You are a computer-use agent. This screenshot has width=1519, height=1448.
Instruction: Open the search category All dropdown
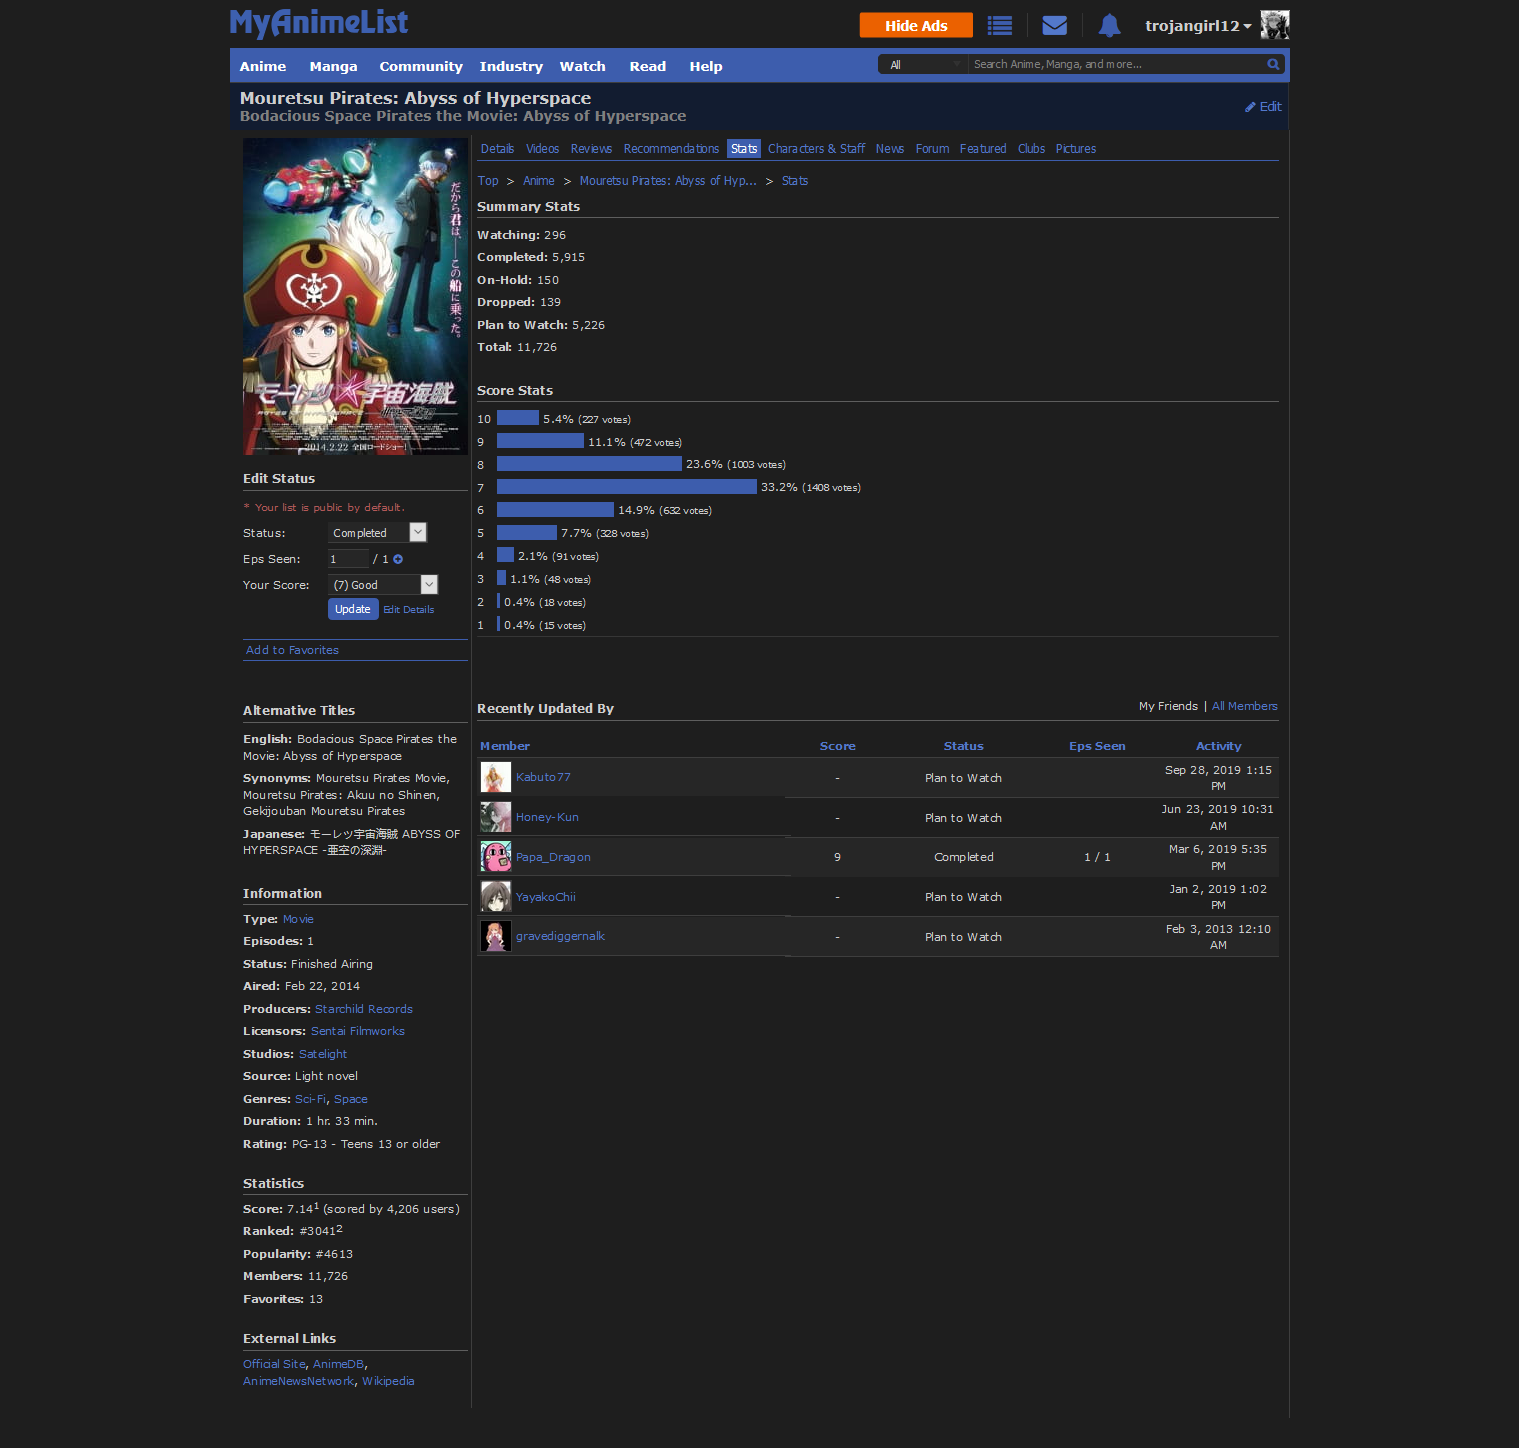[x=923, y=65]
